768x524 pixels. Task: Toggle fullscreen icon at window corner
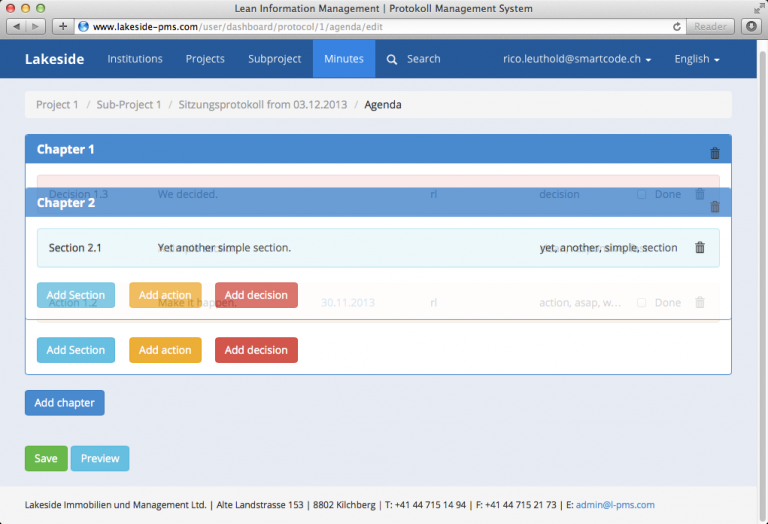[759, 8]
